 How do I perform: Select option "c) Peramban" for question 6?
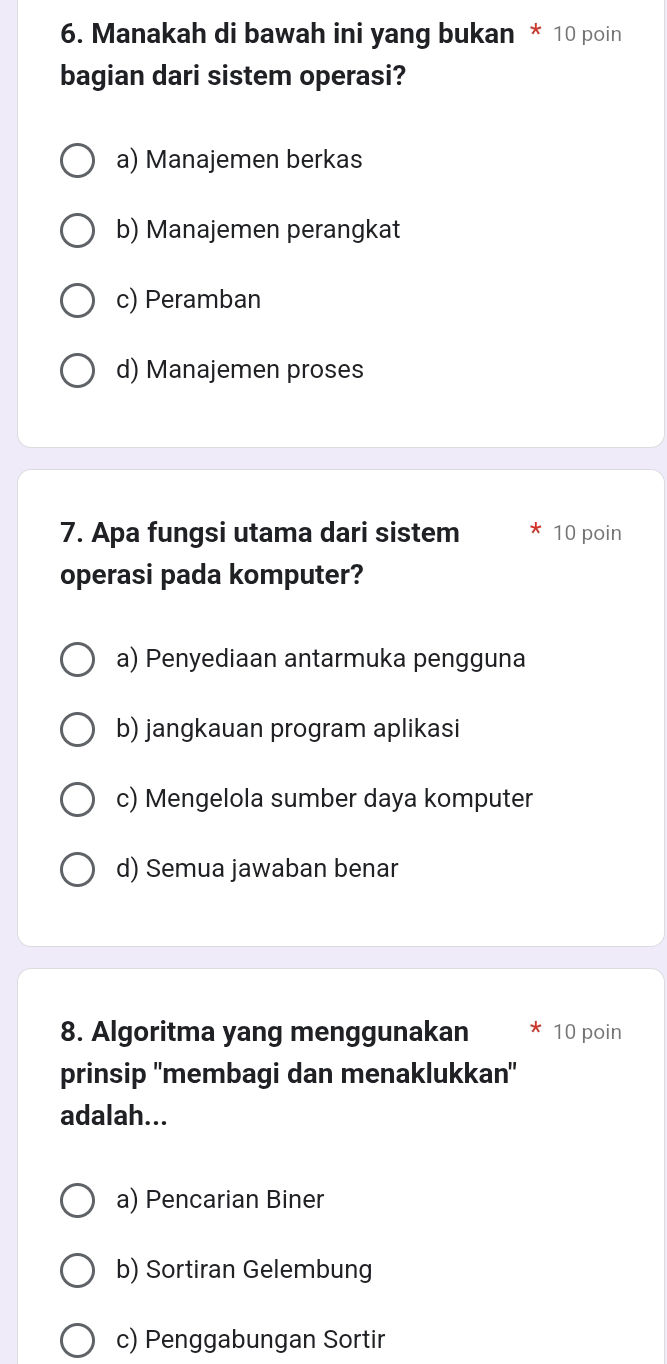77,300
